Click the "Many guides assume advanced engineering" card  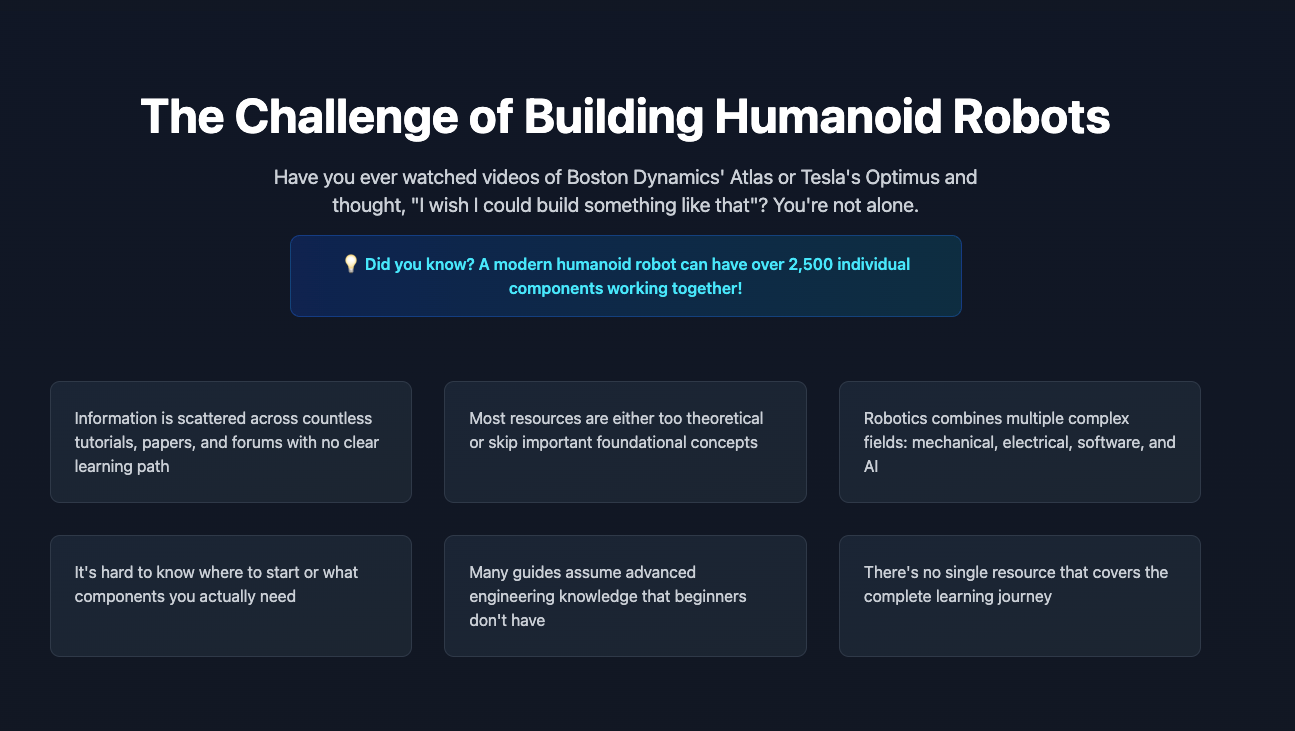[x=625, y=596]
